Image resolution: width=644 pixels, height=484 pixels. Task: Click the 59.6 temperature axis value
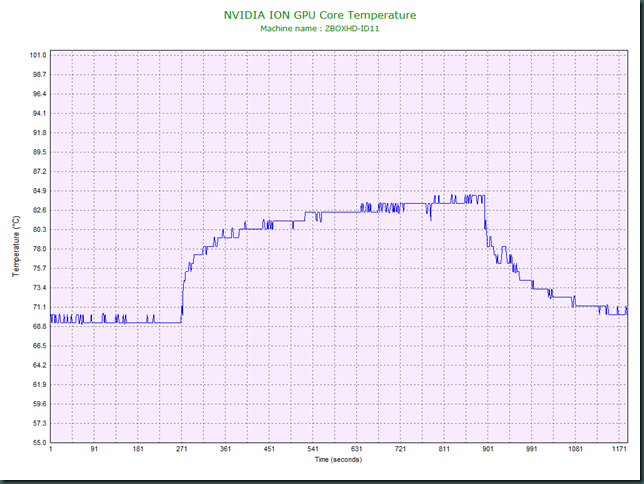coord(39,404)
